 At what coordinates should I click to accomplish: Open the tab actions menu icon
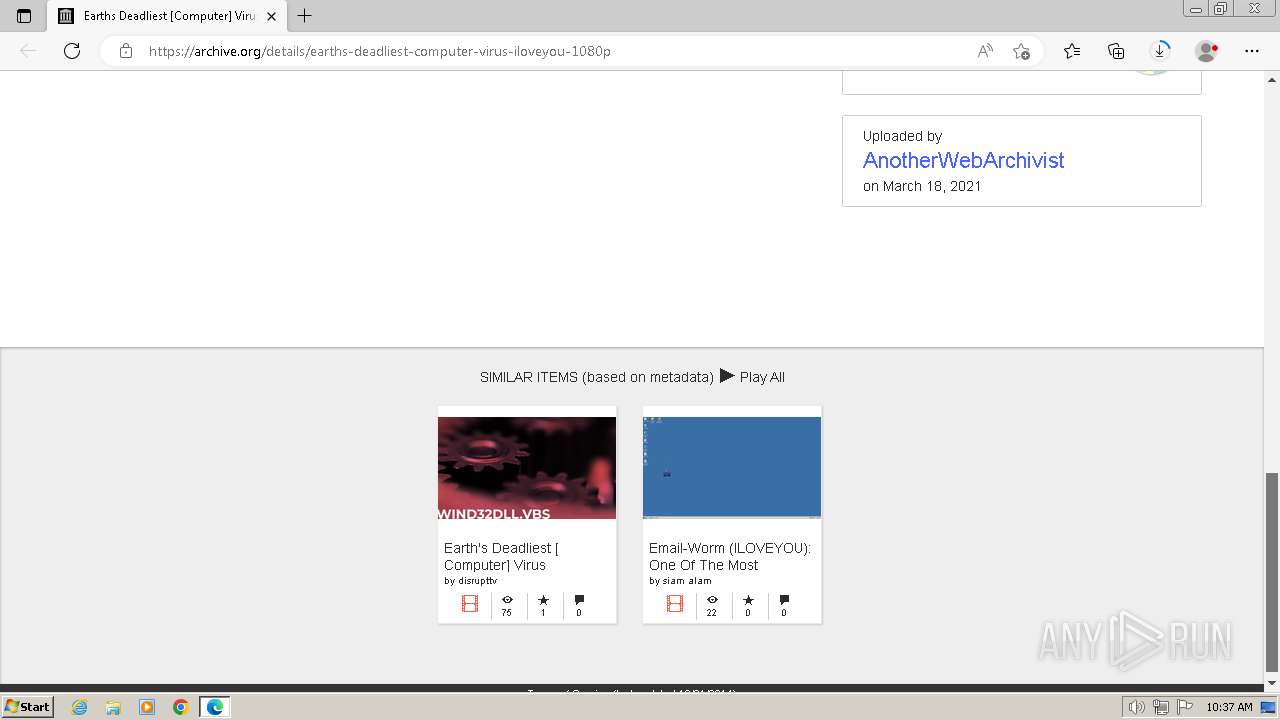point(24,16)
